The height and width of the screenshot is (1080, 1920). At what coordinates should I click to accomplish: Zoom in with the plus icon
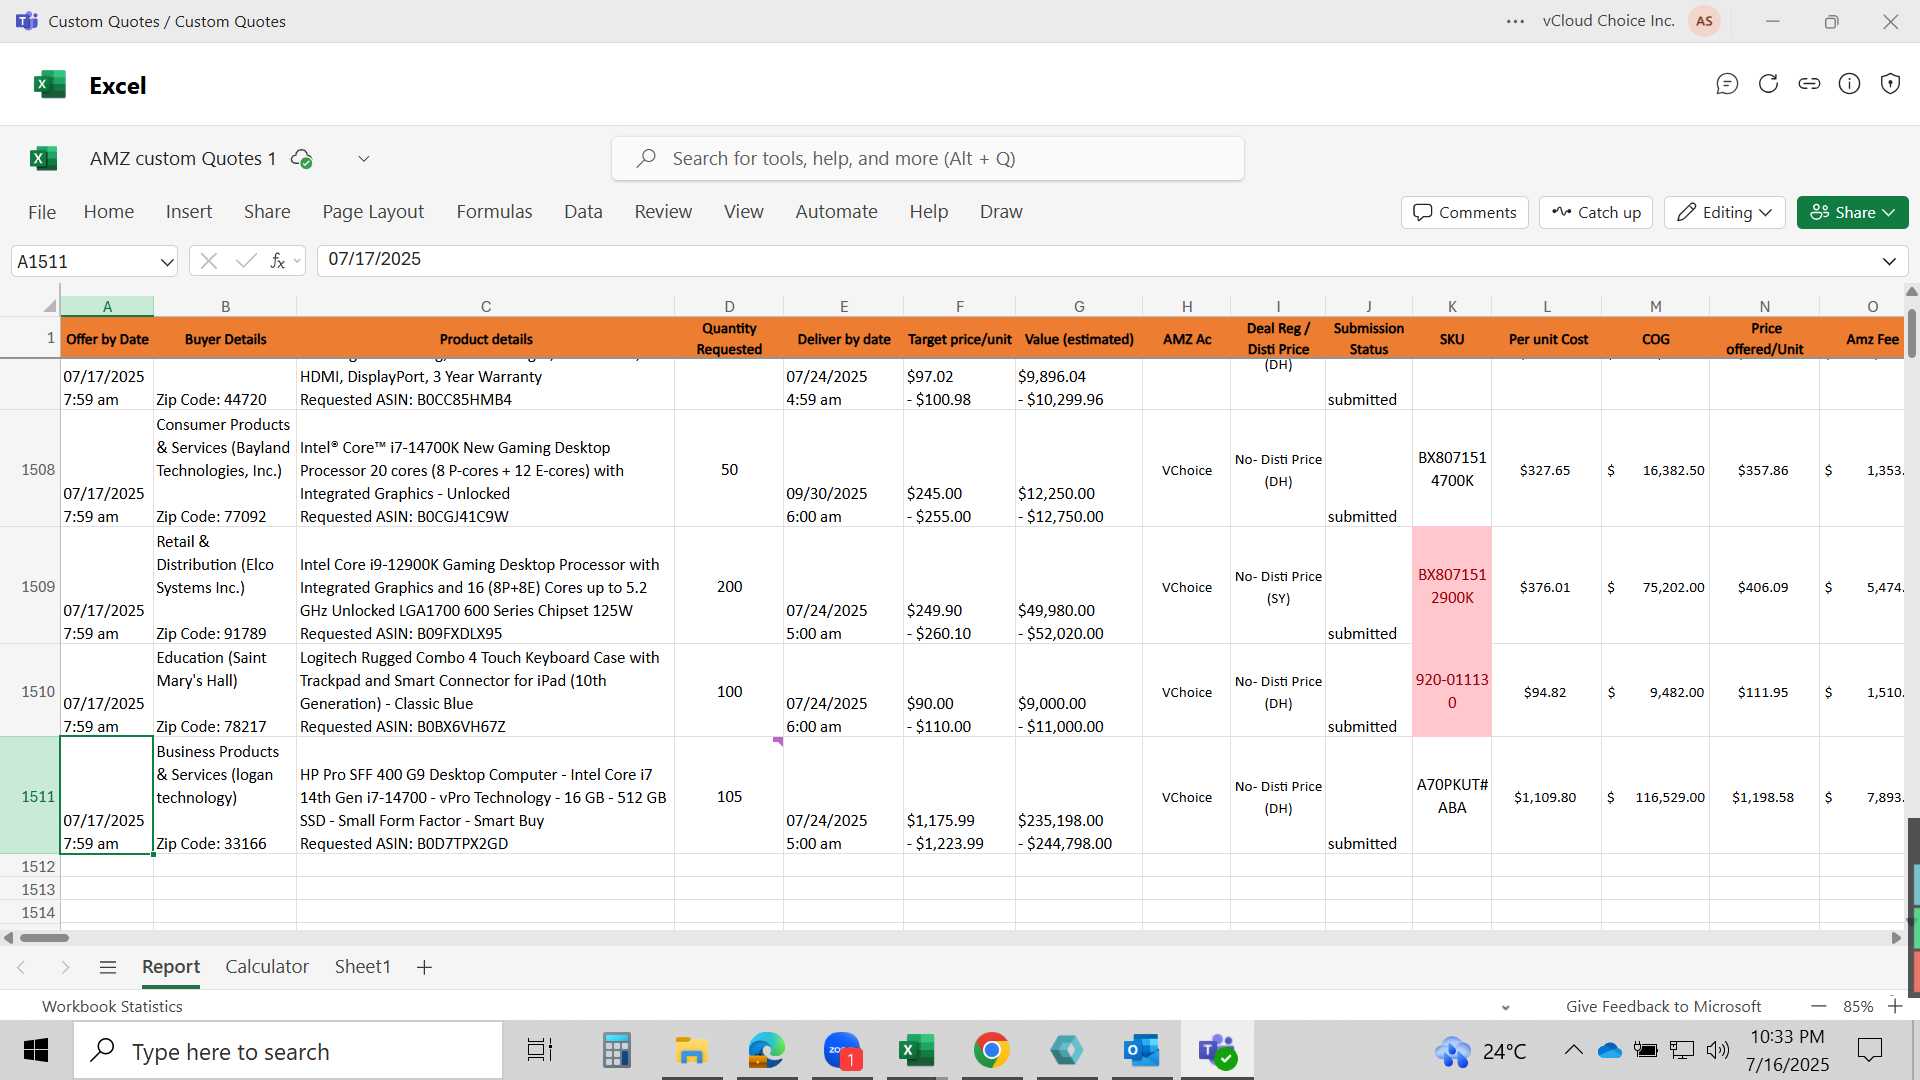[x=1894, y=1006]
